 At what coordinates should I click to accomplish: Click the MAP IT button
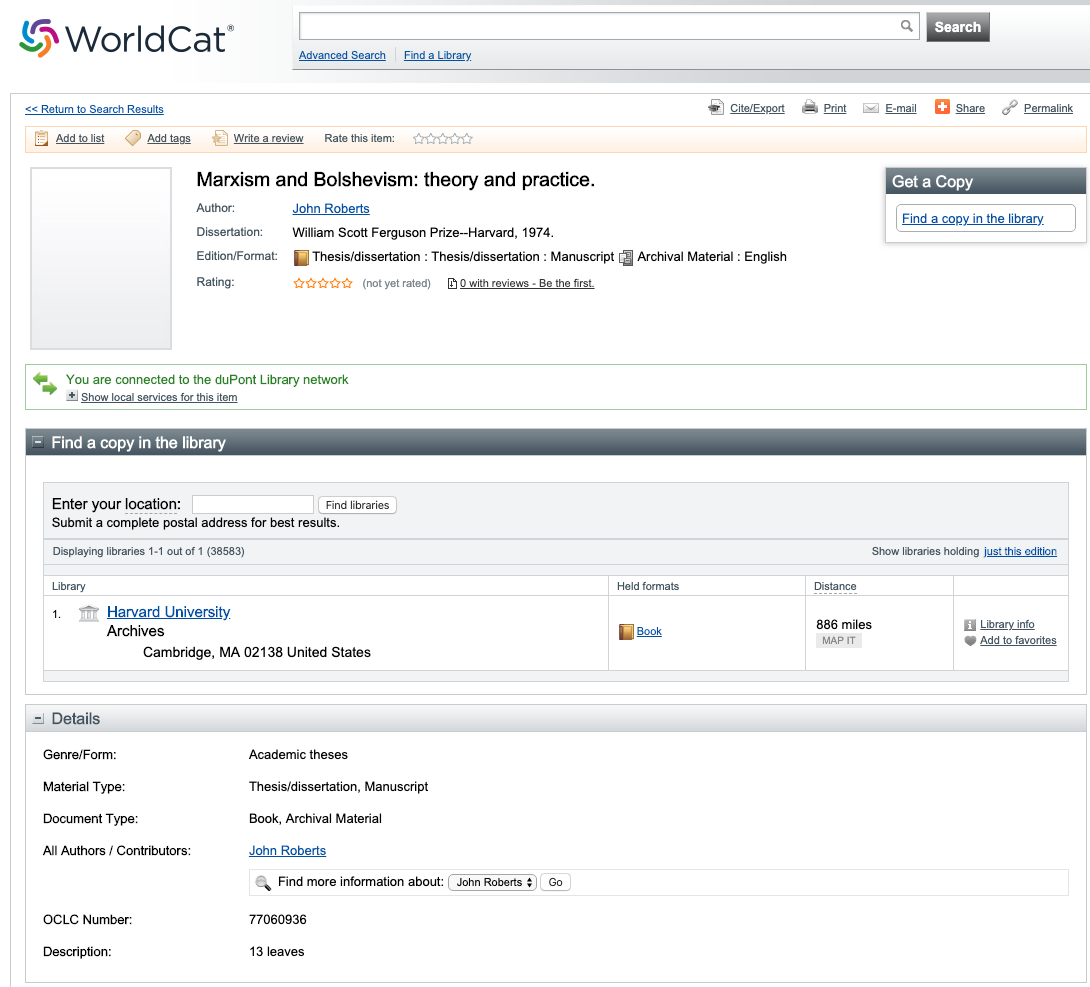pos(838,641)
